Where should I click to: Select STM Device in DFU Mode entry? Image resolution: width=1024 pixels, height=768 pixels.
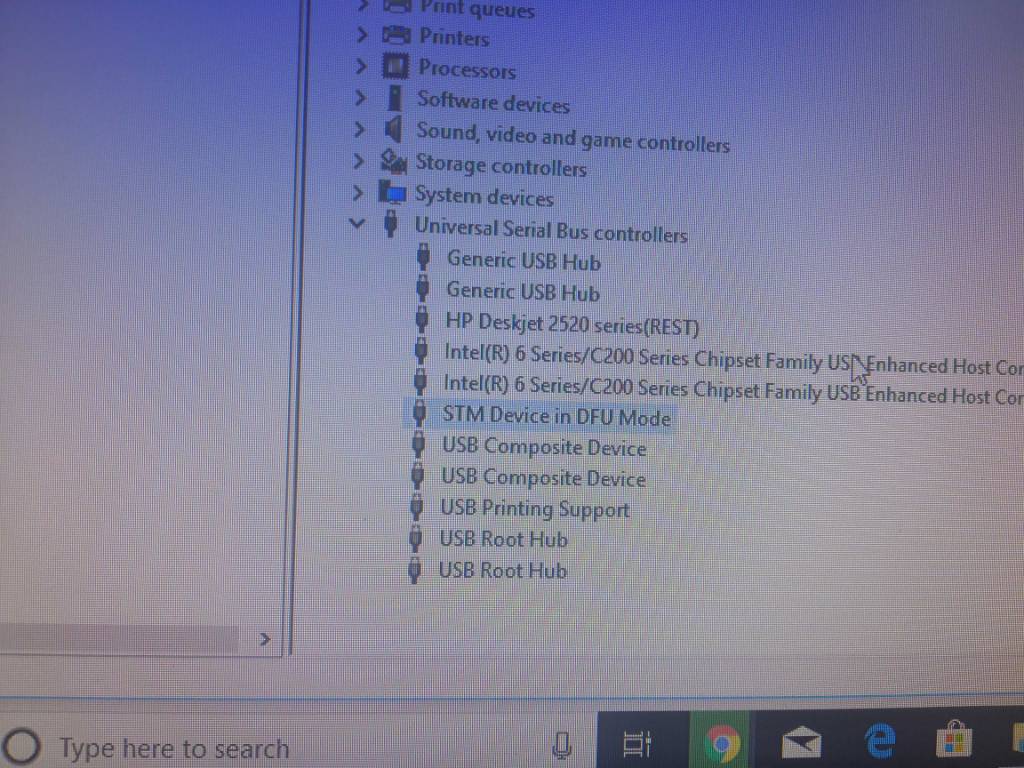(556, 416)
